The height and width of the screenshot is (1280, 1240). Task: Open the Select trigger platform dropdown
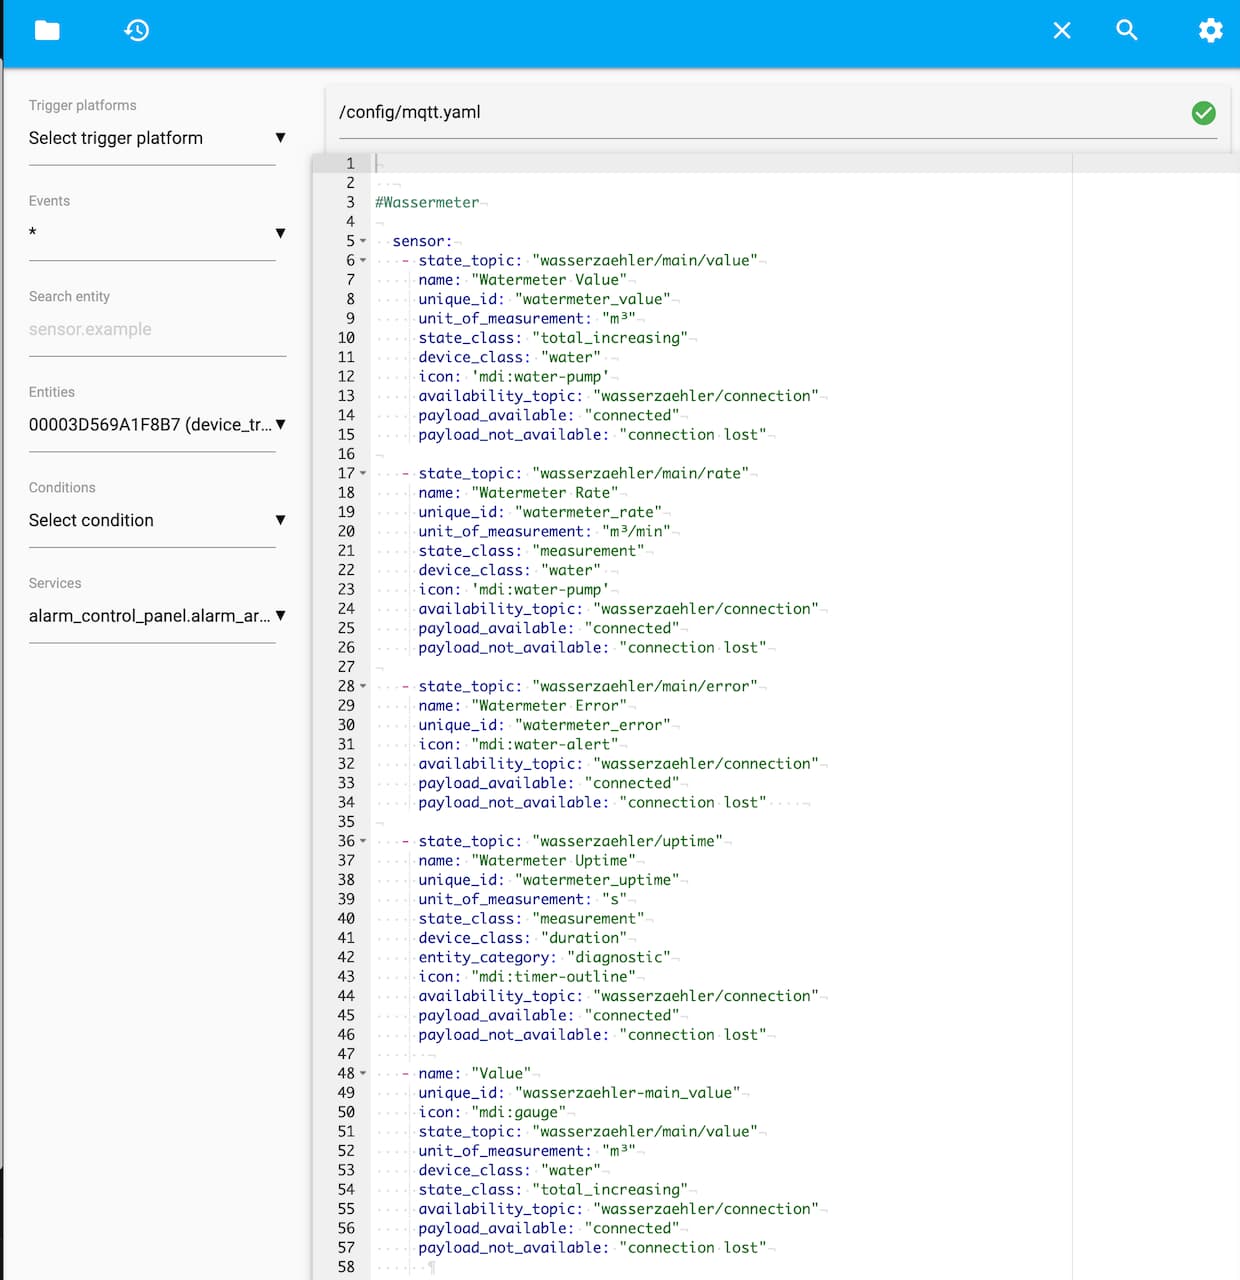tap(157, 138)
